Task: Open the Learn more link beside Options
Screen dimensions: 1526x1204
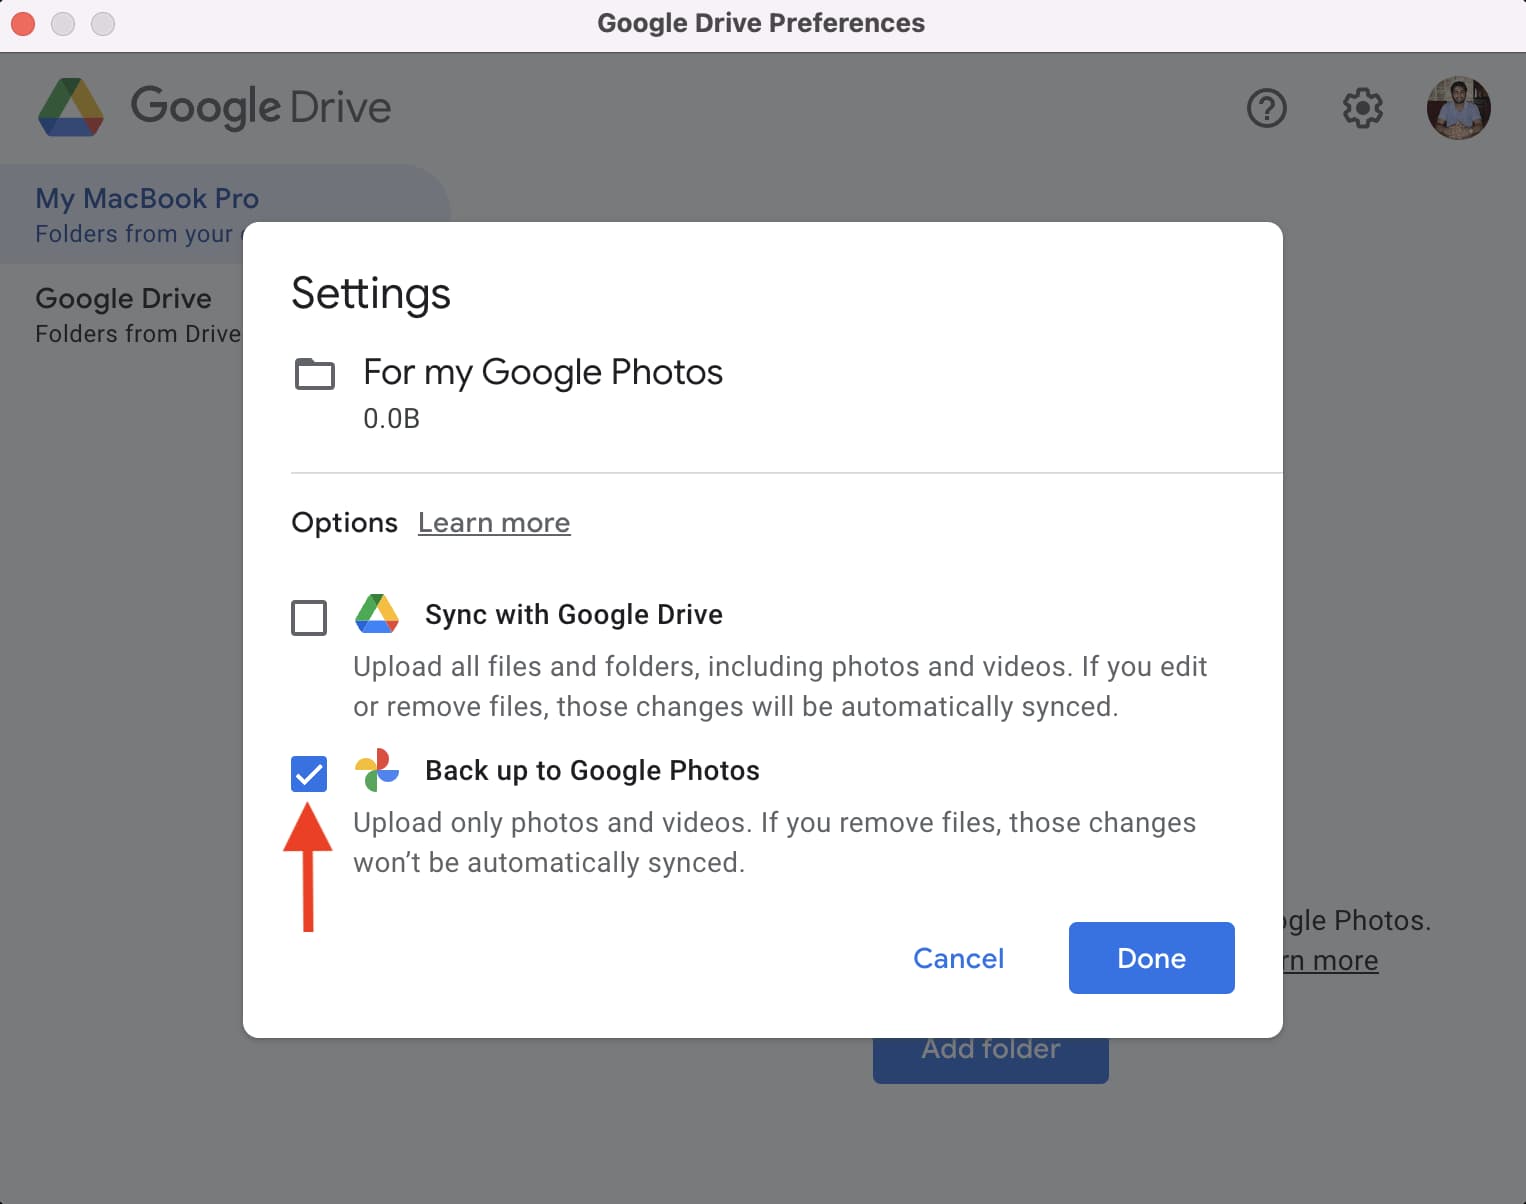Action: (x=494, y=522)
